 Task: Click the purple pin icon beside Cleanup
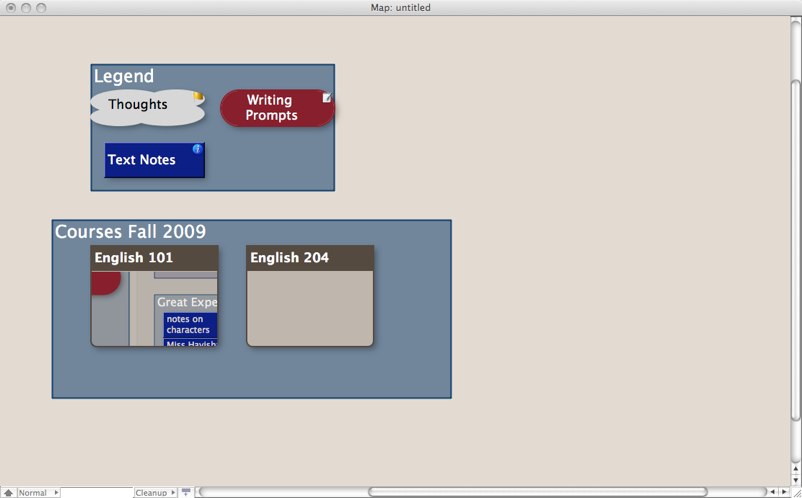tap(186, 493)
